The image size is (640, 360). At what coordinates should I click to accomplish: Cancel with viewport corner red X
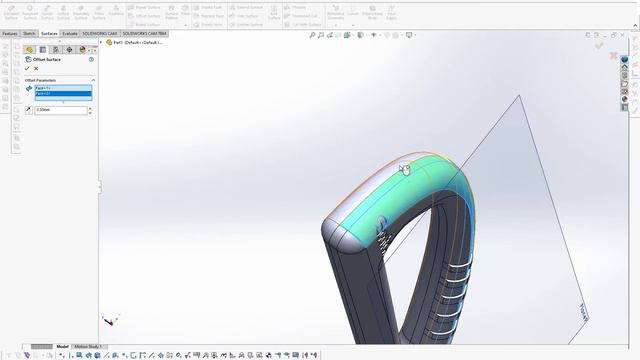click(x=613, y=55)
